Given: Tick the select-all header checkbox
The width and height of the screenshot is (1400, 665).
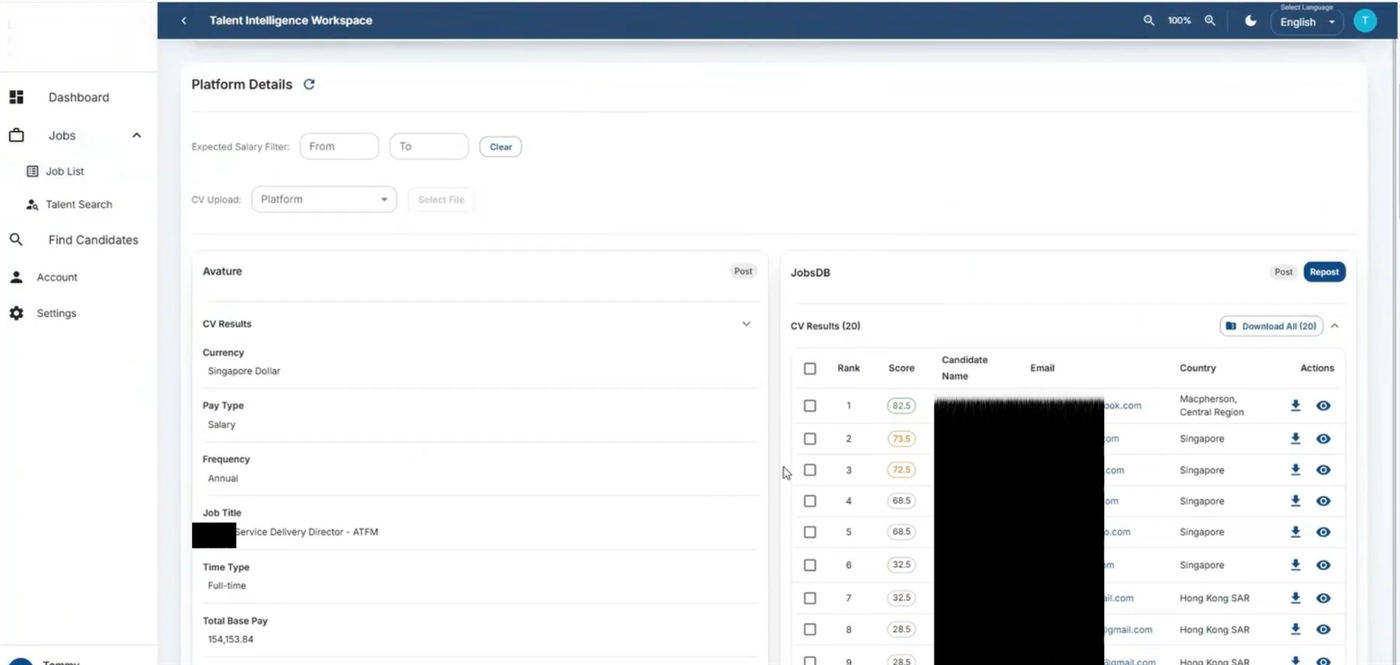Looking at the screenshot, I should (810, 368).
